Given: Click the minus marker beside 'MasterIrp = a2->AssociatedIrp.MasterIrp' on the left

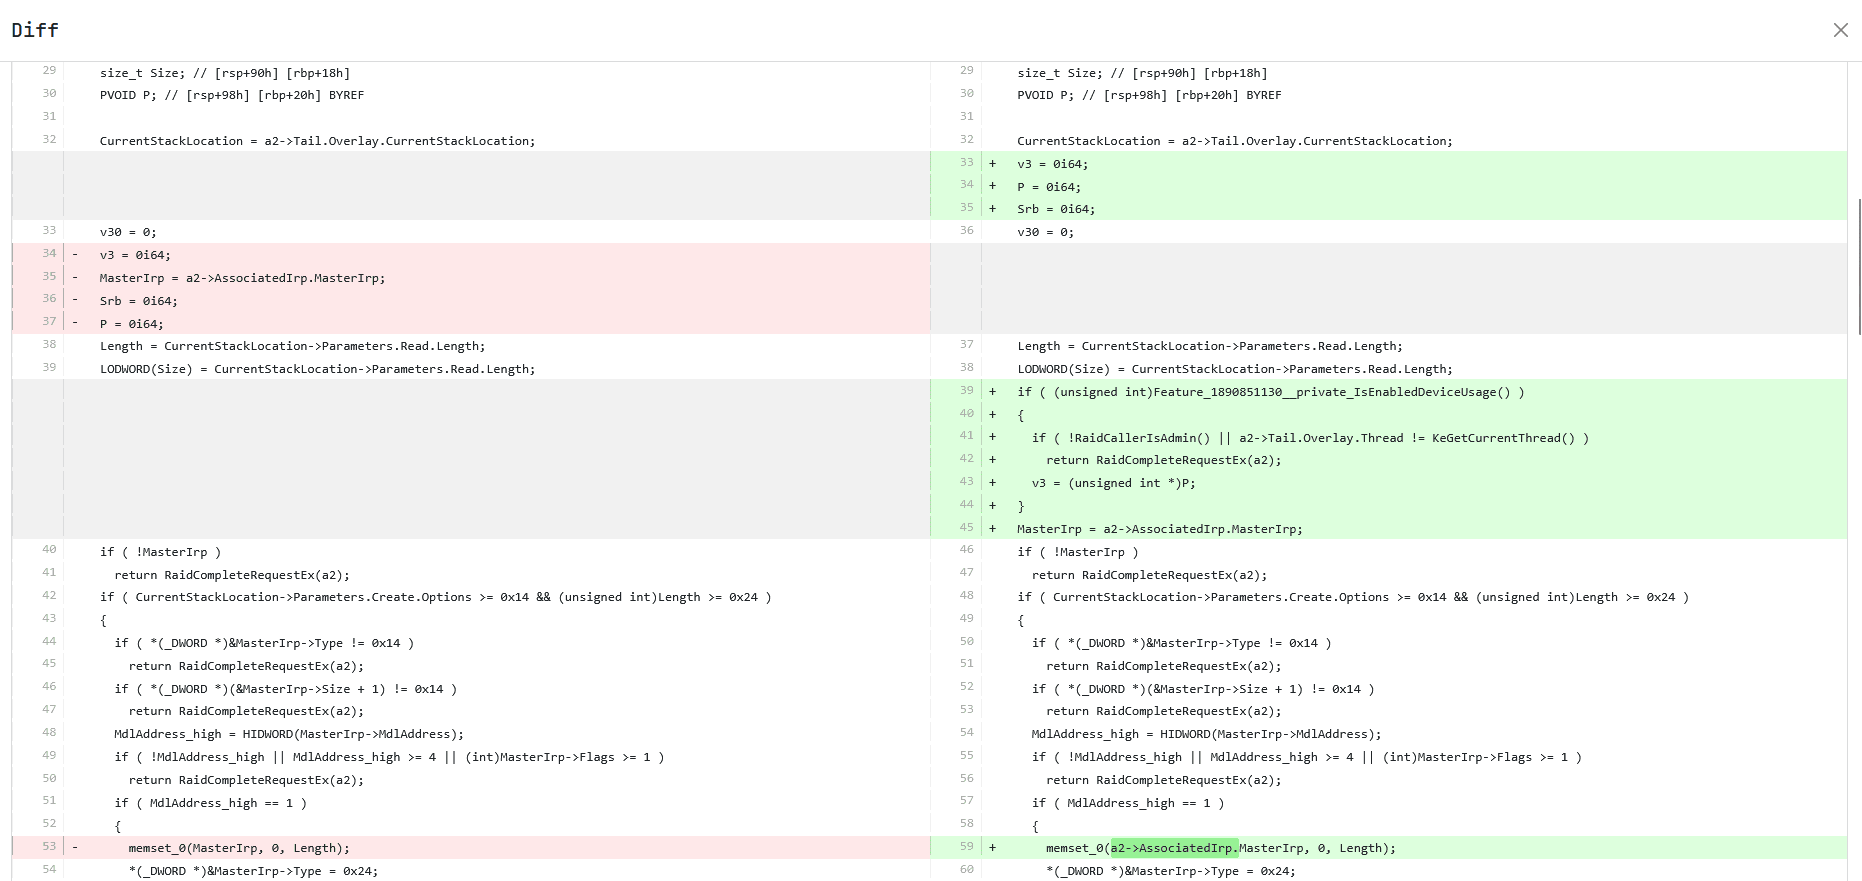Looking at the screenshot, I should point(75,278).
